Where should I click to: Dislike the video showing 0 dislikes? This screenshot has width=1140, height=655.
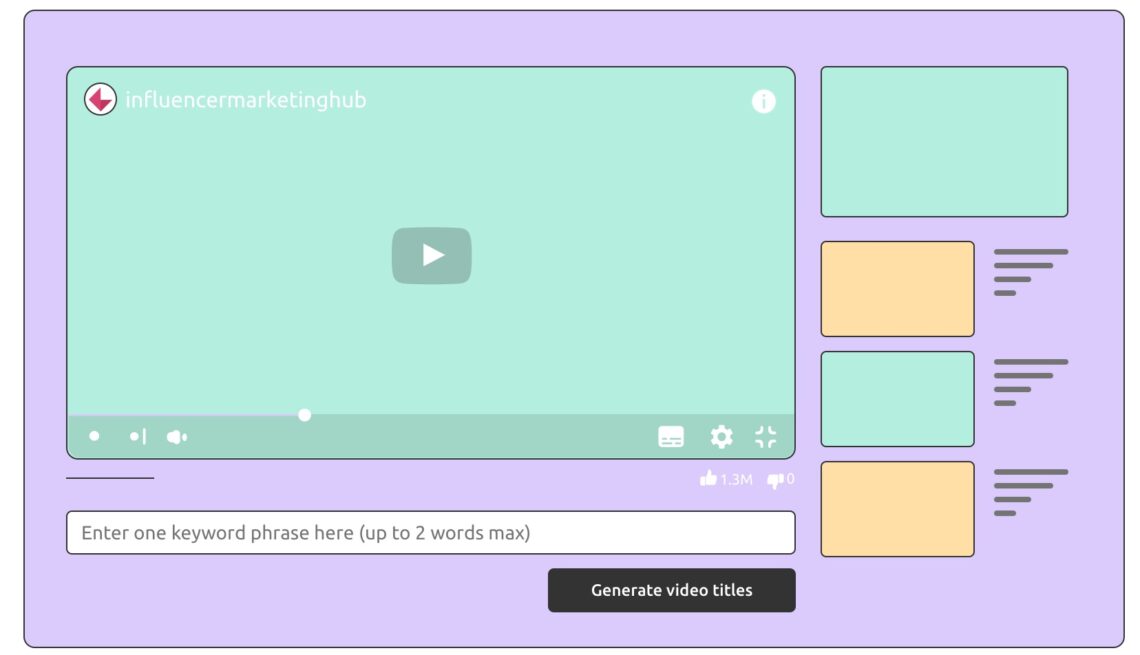(x=773, y=479)
